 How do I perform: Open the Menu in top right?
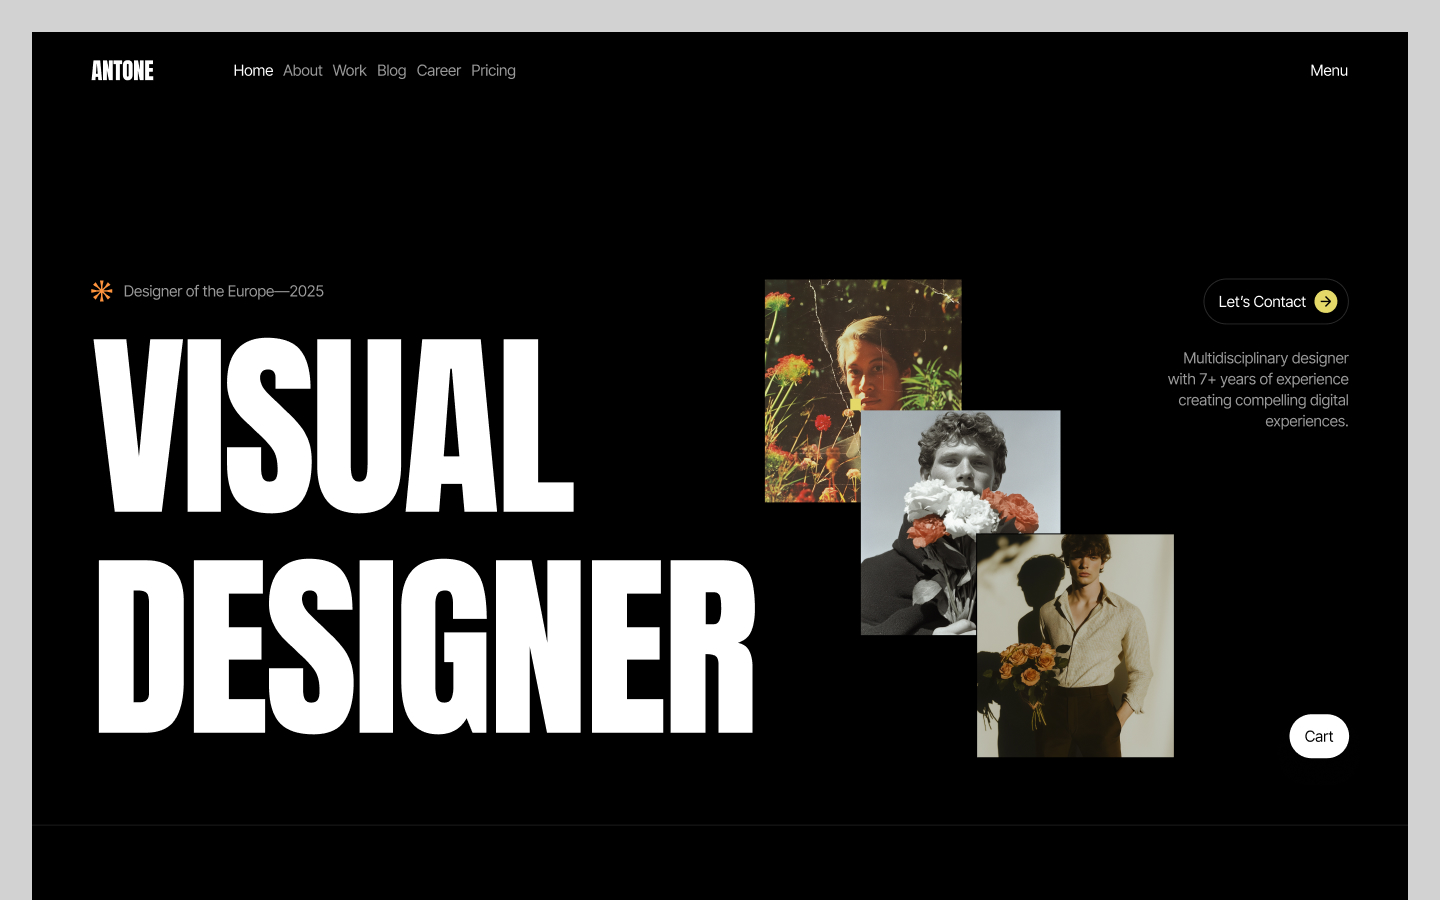(x=1329, y=71)
